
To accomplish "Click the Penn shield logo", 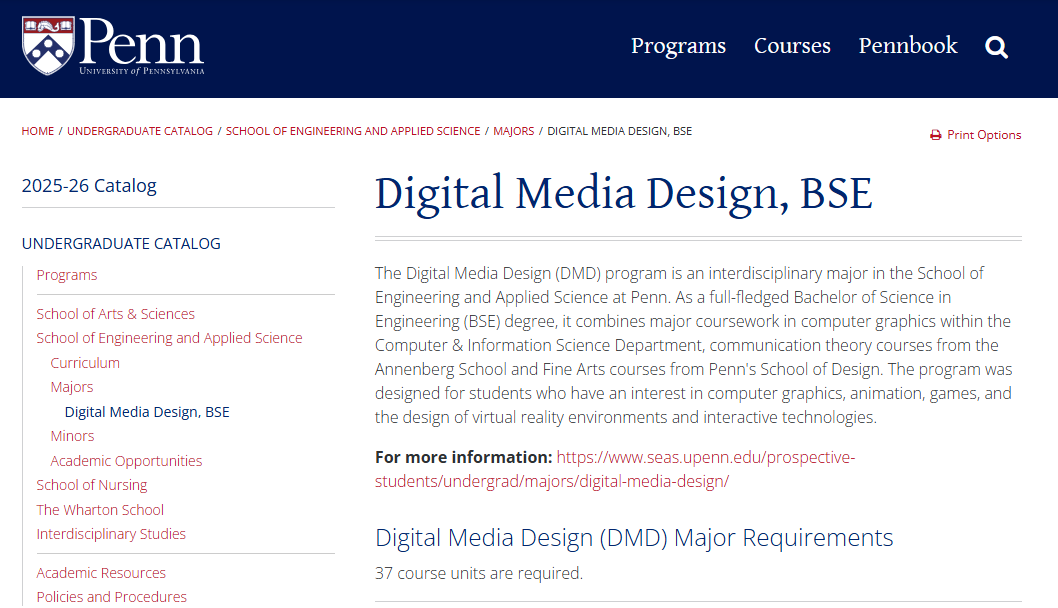I will pos(48,45).
